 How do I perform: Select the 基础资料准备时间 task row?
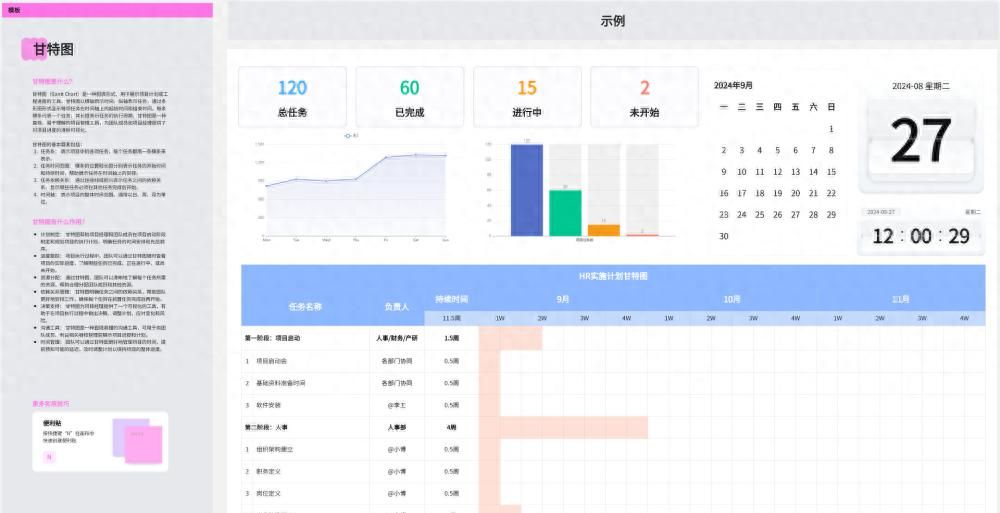pyautogui.click(x=614, y=383)
